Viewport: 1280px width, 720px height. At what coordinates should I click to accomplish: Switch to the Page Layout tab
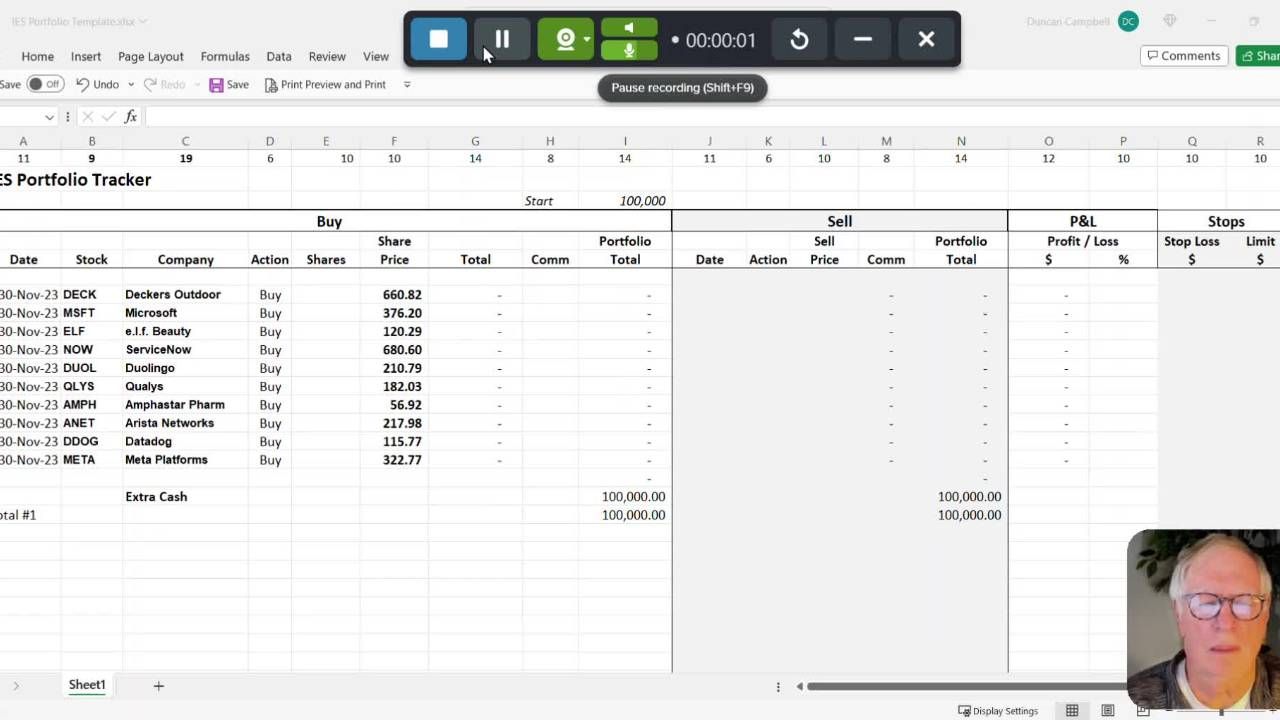point(151,56)
